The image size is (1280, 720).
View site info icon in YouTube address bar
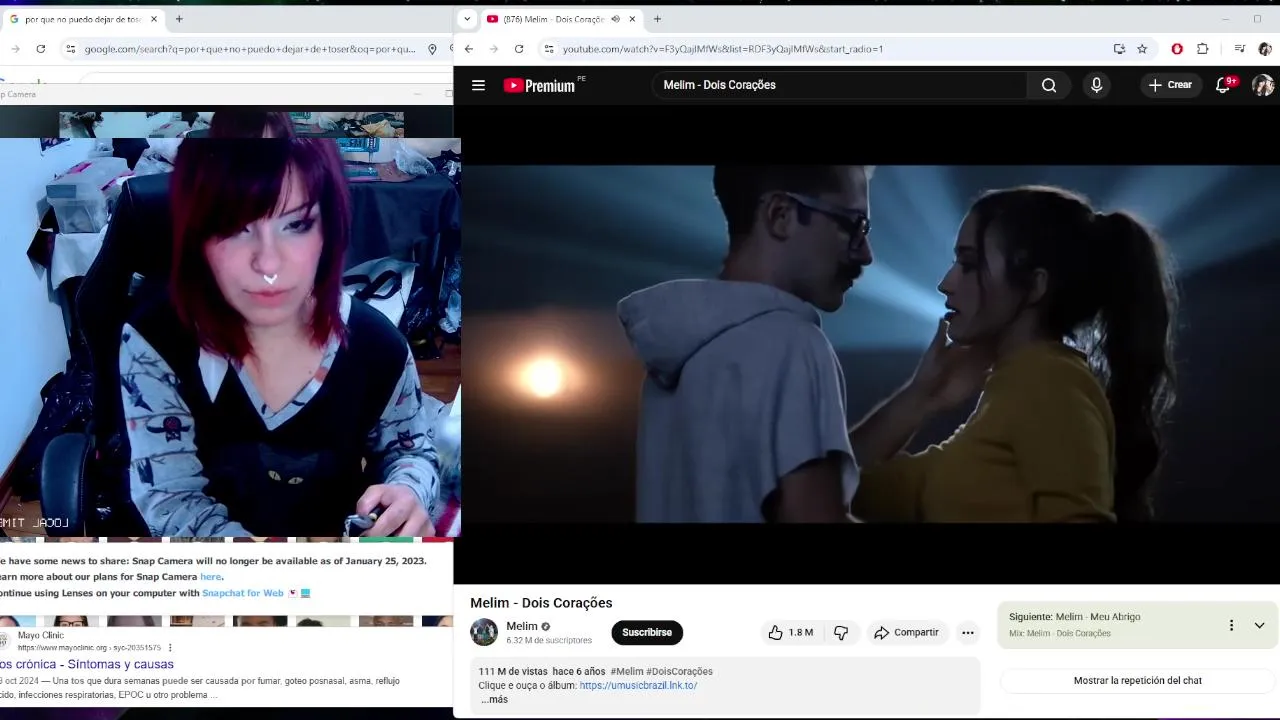[548, 49]
